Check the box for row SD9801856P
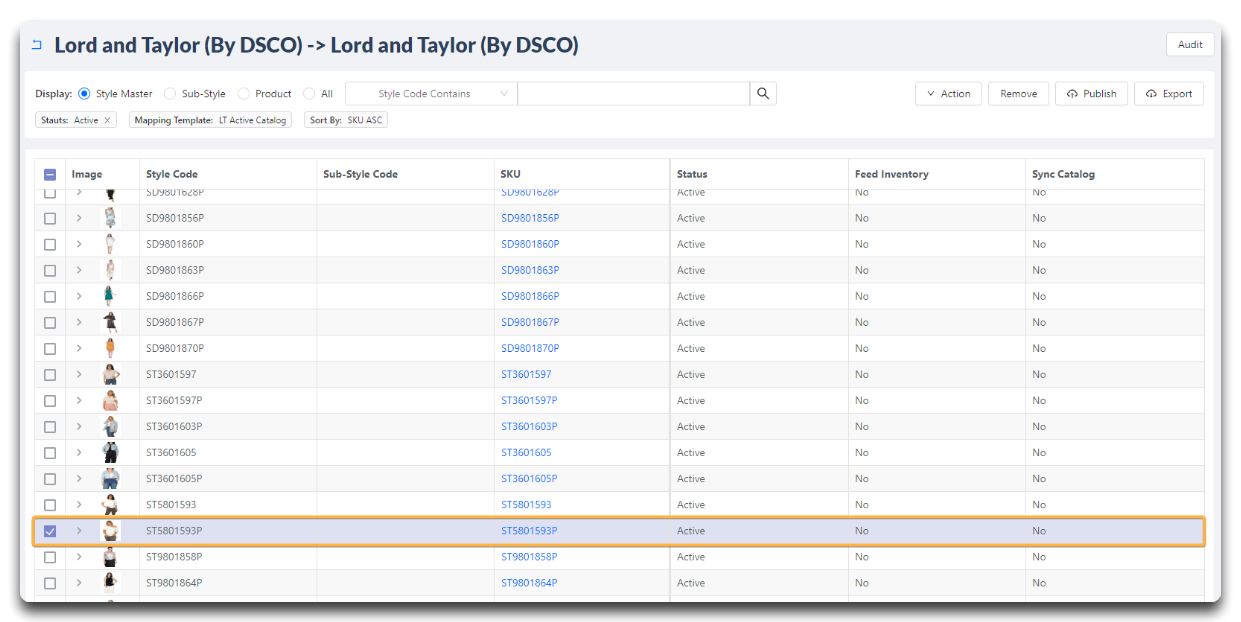 click(x=50, y=218)
